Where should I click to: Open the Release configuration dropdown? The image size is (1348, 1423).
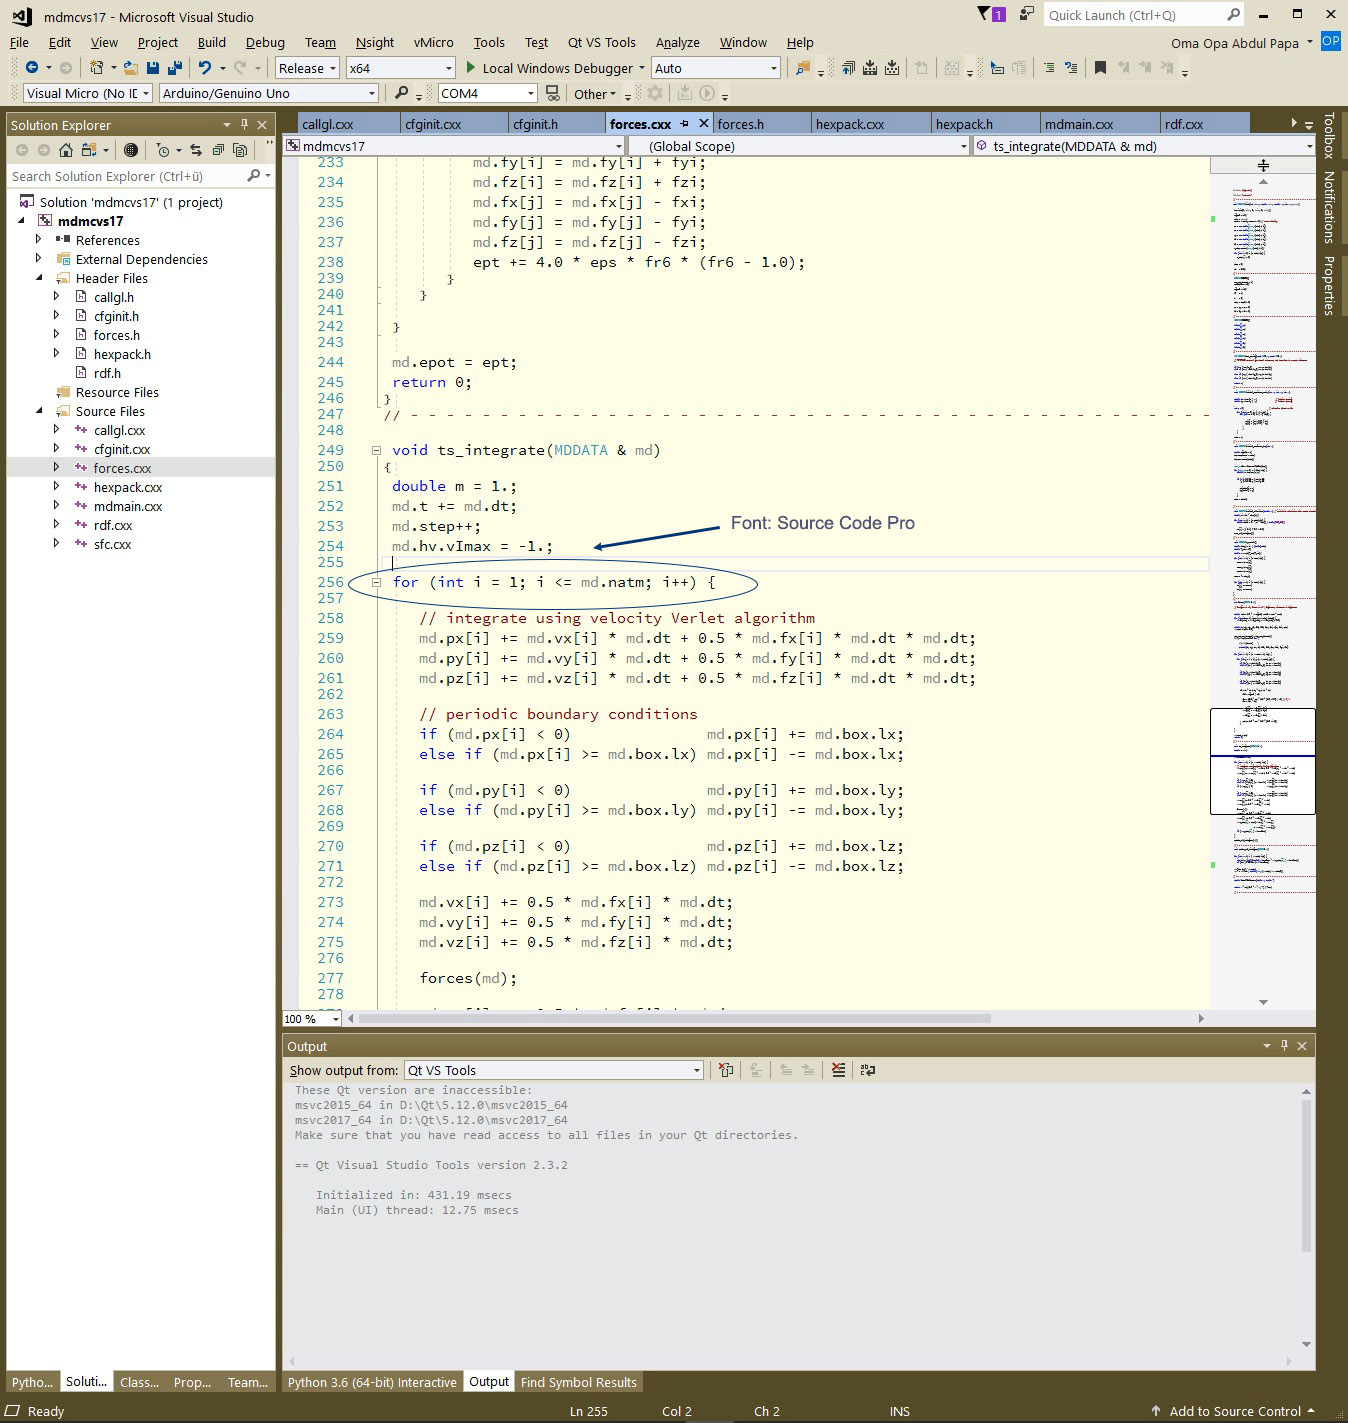click(x=309, y=68)
